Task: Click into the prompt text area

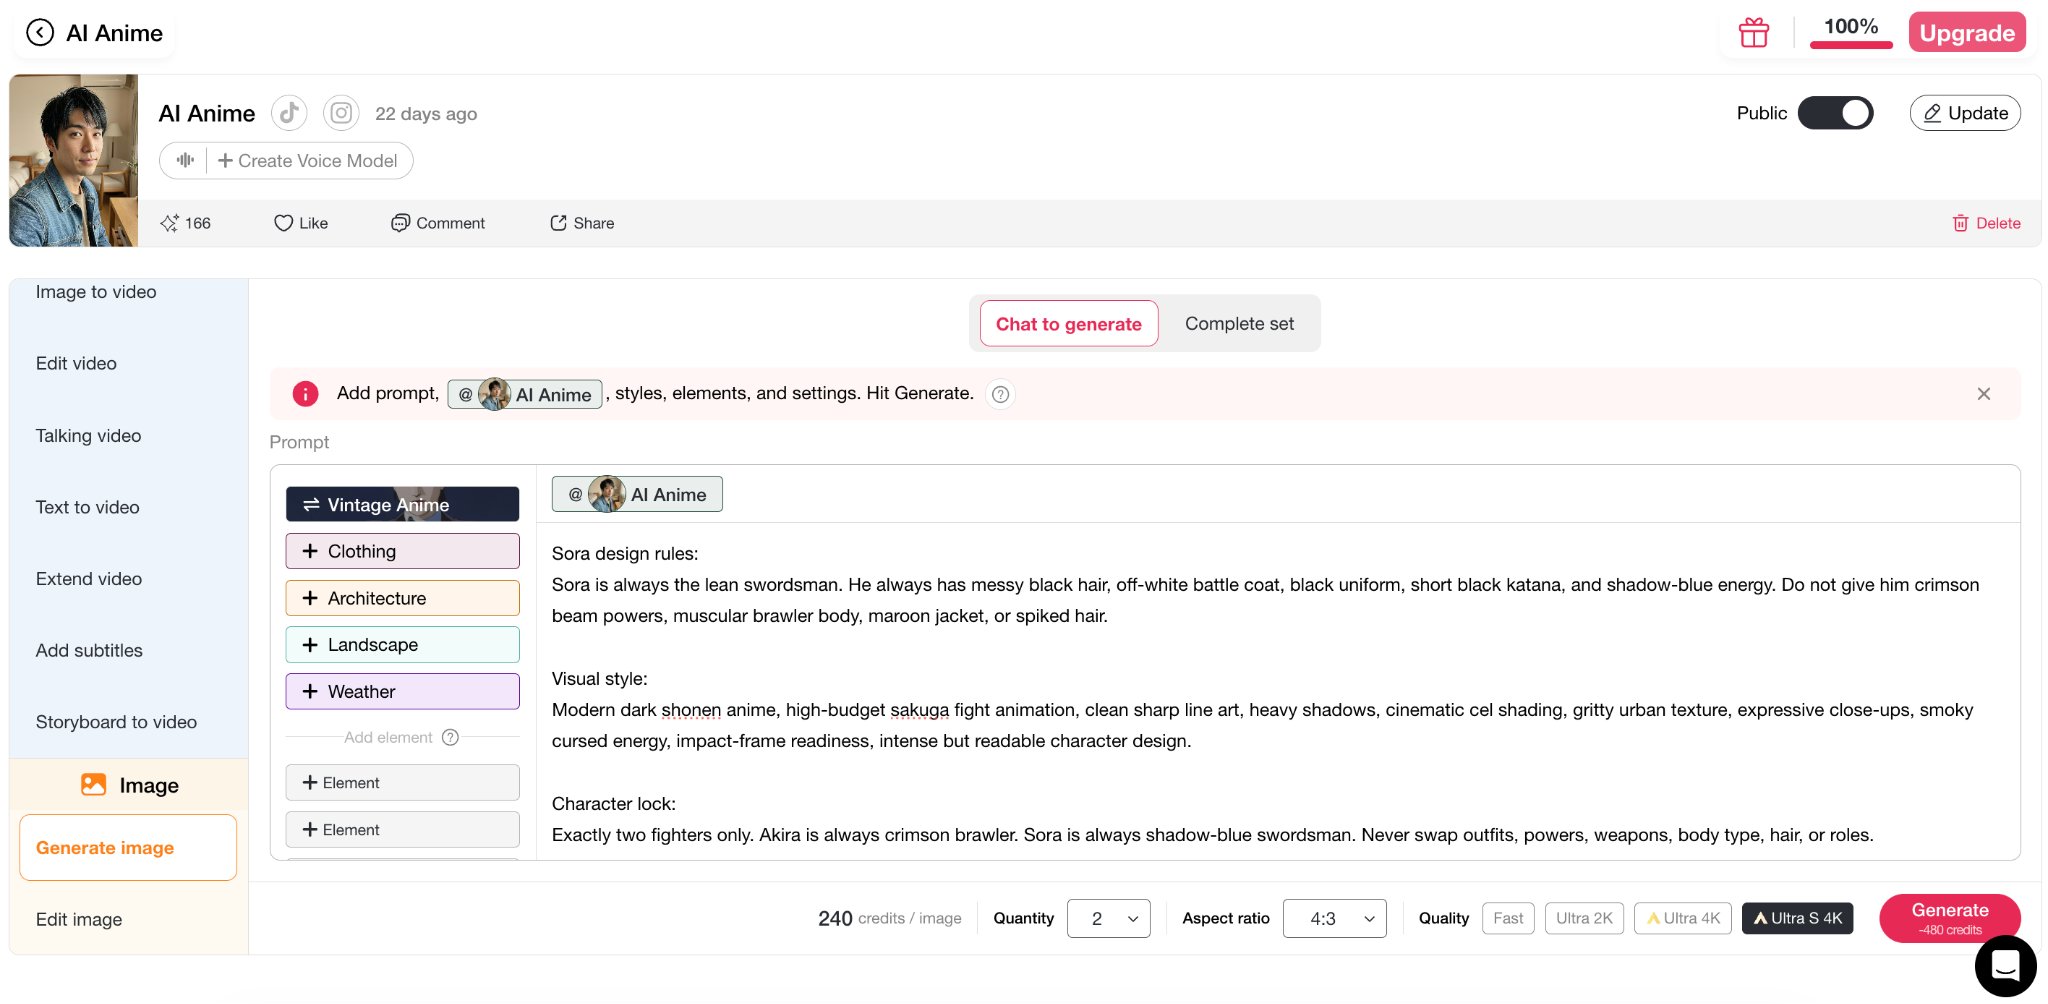Action: tap(1278, 690)
